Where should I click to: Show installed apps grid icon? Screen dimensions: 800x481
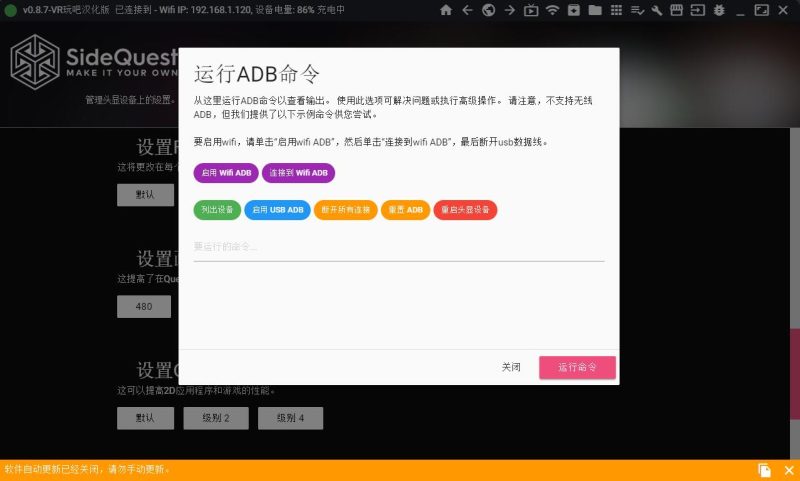(616, 10)
